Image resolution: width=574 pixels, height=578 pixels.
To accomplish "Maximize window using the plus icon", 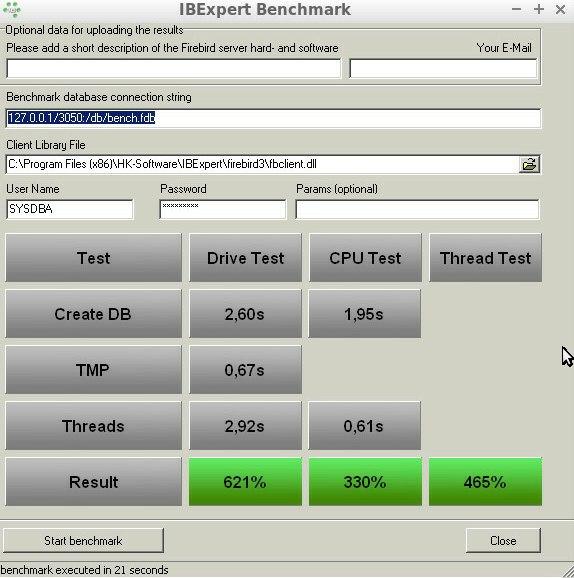I will (x=539, y=9).
